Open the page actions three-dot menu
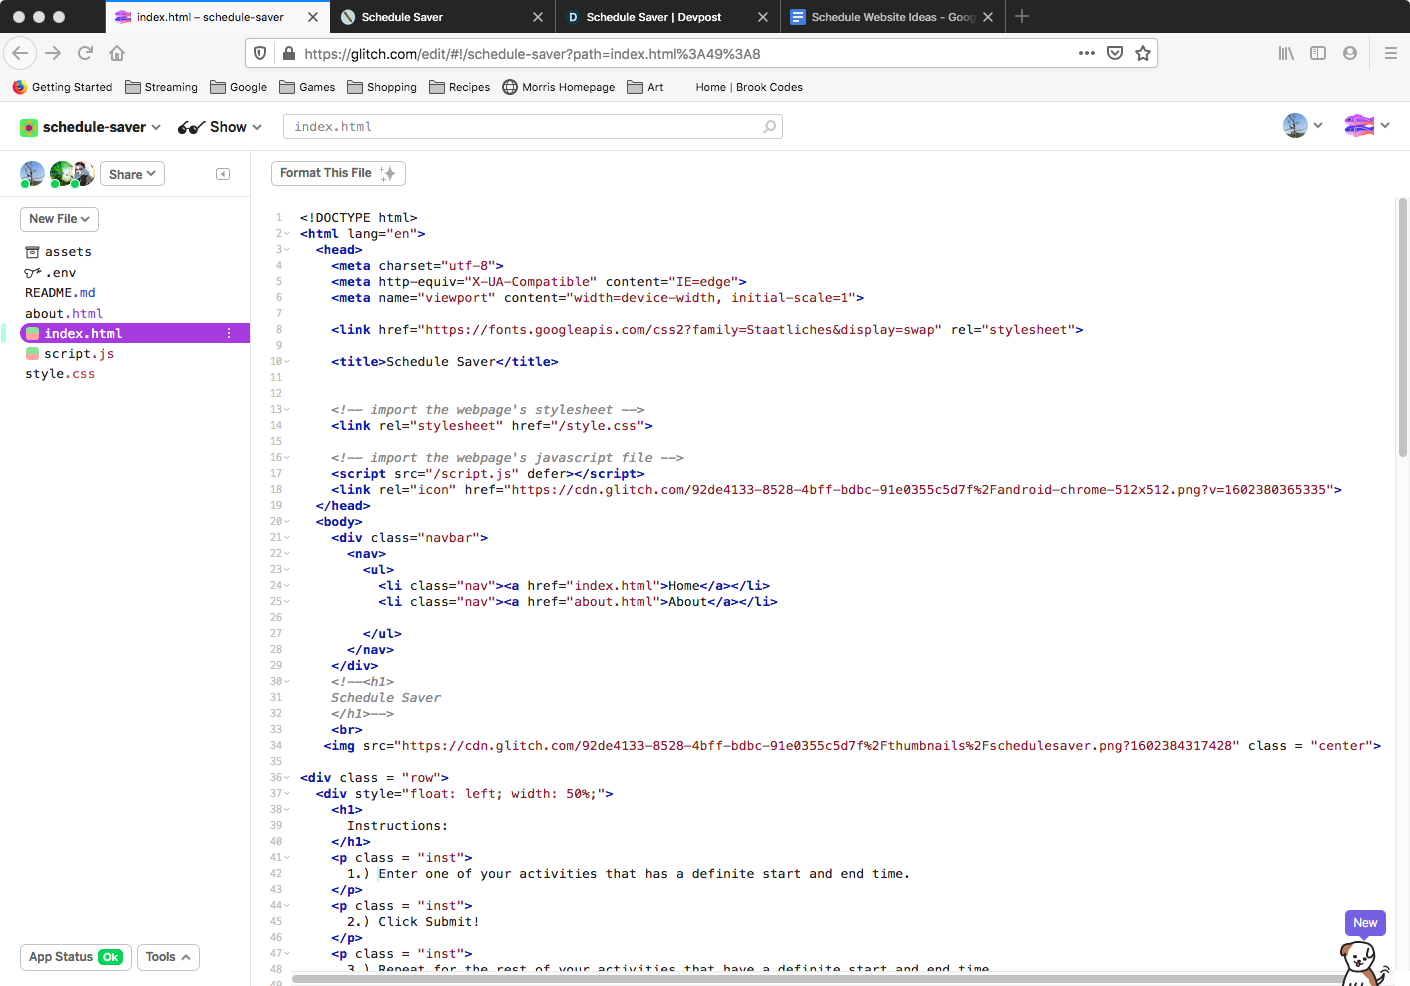 1087,53
